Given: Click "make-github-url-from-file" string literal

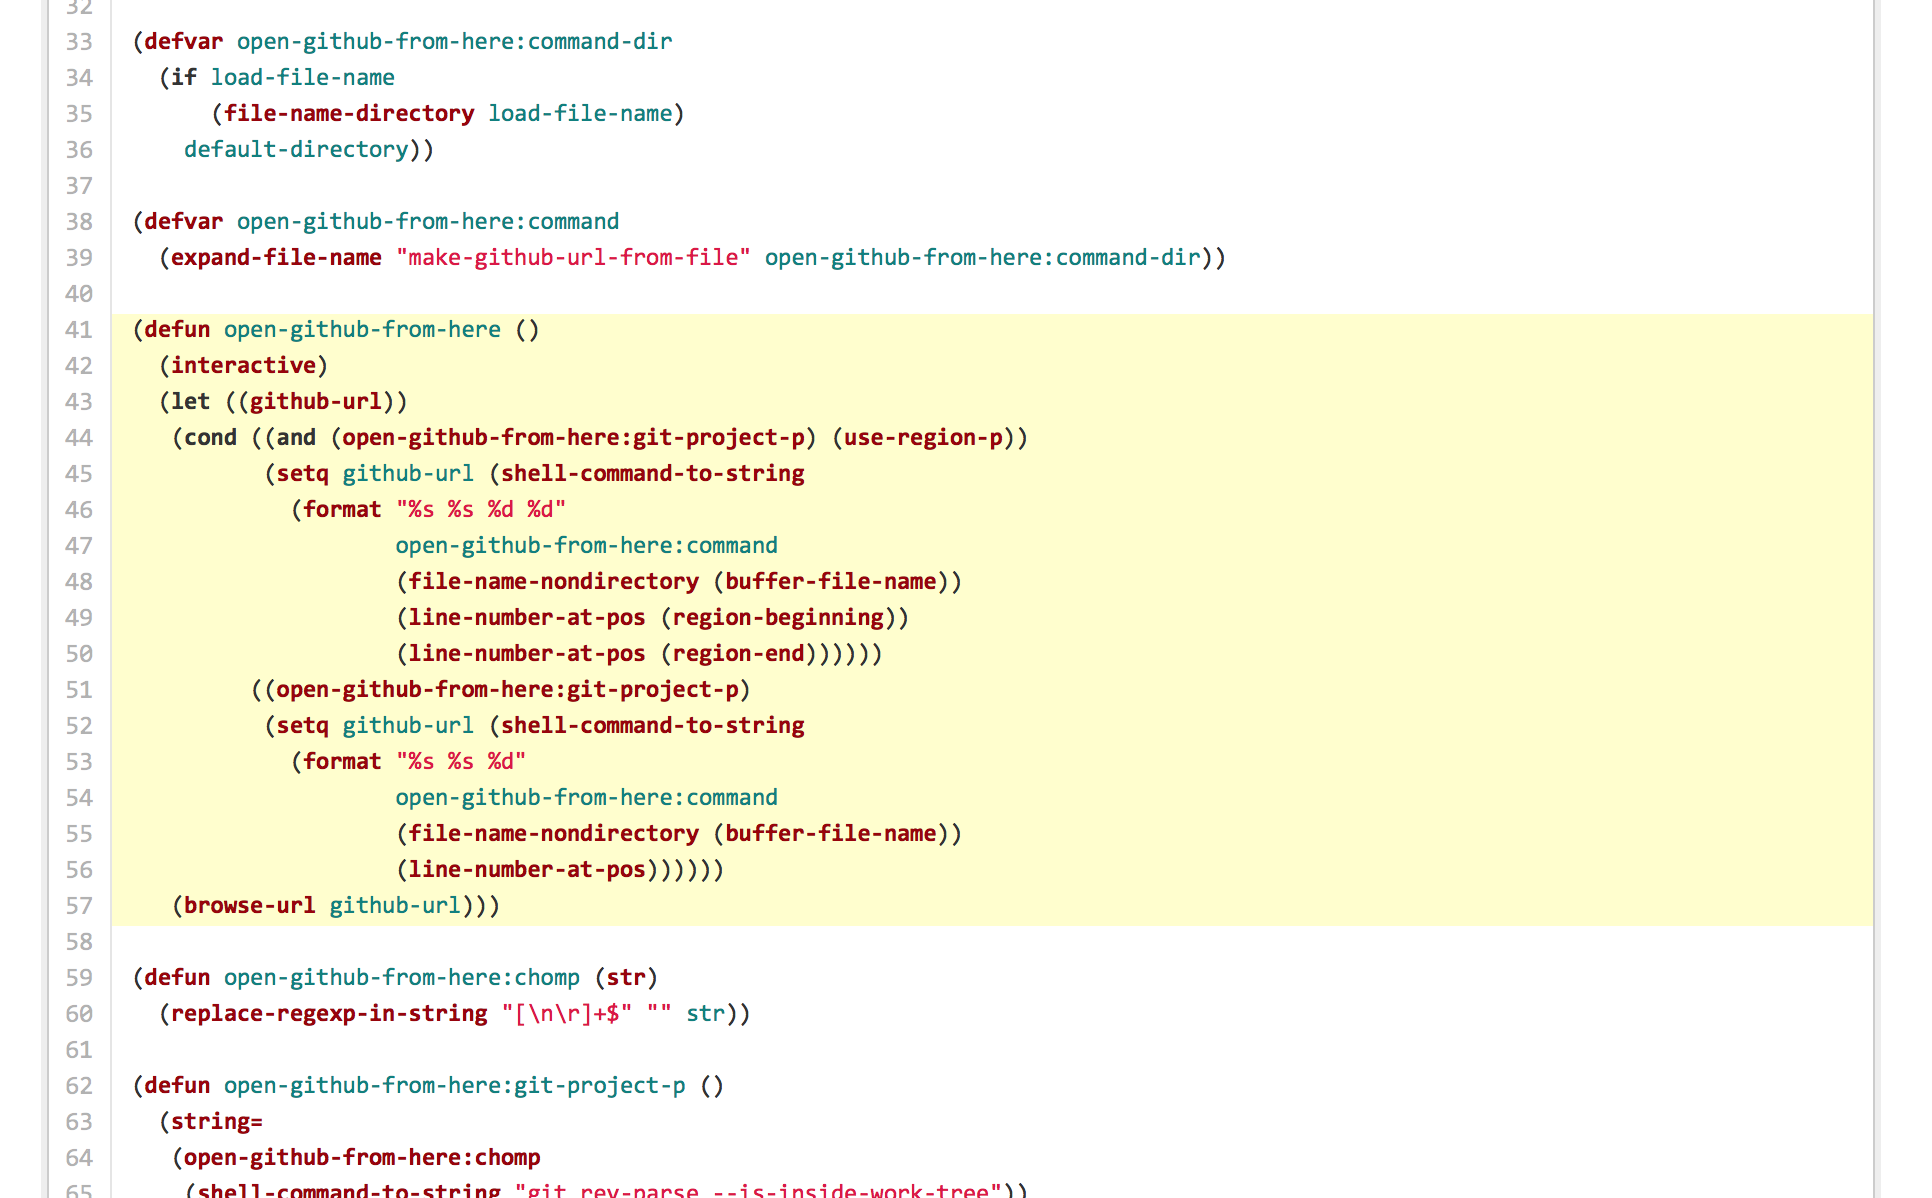Looking at the screenshot, I should [x=573, y=258].
